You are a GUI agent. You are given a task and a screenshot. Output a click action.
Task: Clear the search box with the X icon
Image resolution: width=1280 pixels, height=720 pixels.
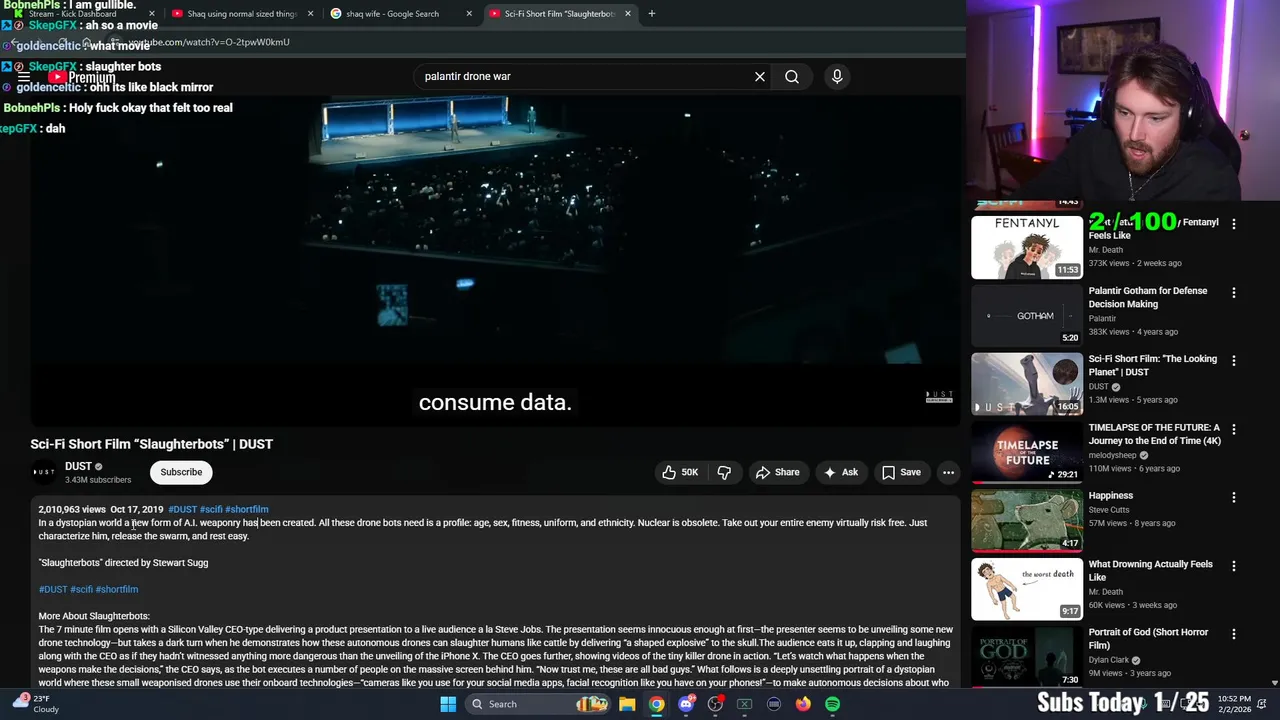click(x=760, y=76)
